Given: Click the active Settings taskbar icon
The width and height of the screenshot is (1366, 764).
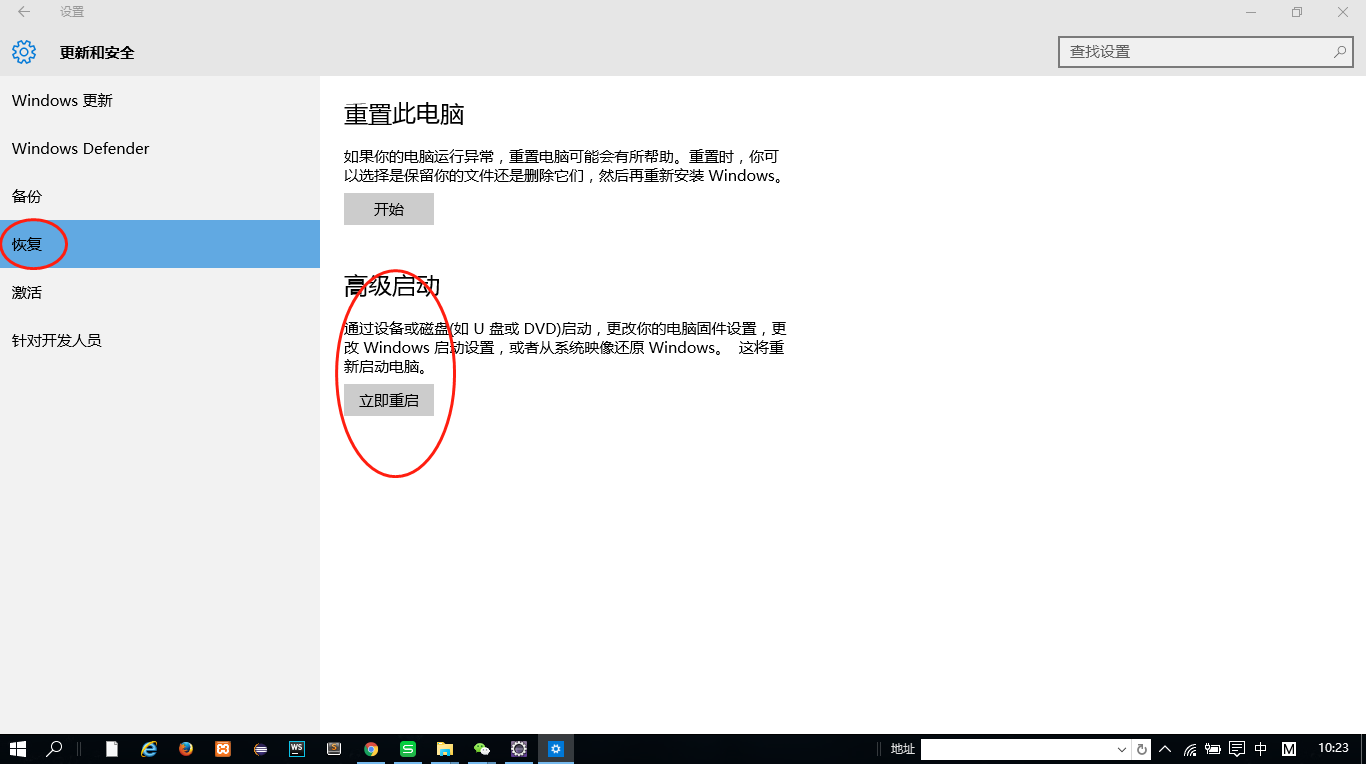Looking at the screenshot, I should (556, 748).
